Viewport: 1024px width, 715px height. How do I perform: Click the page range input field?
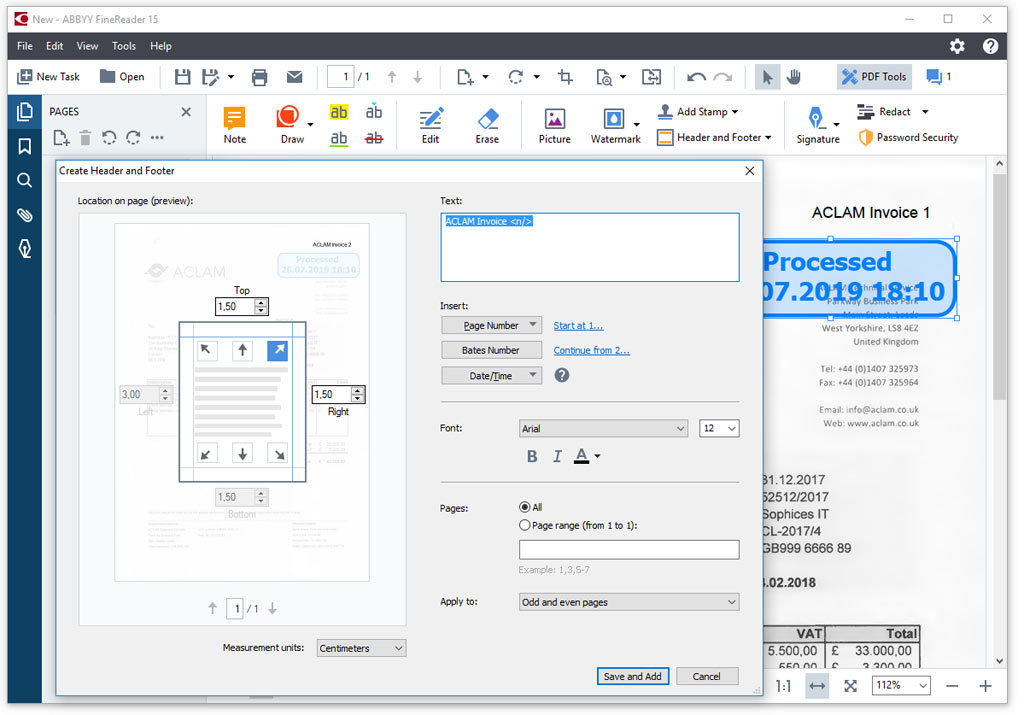coord(629,549)
